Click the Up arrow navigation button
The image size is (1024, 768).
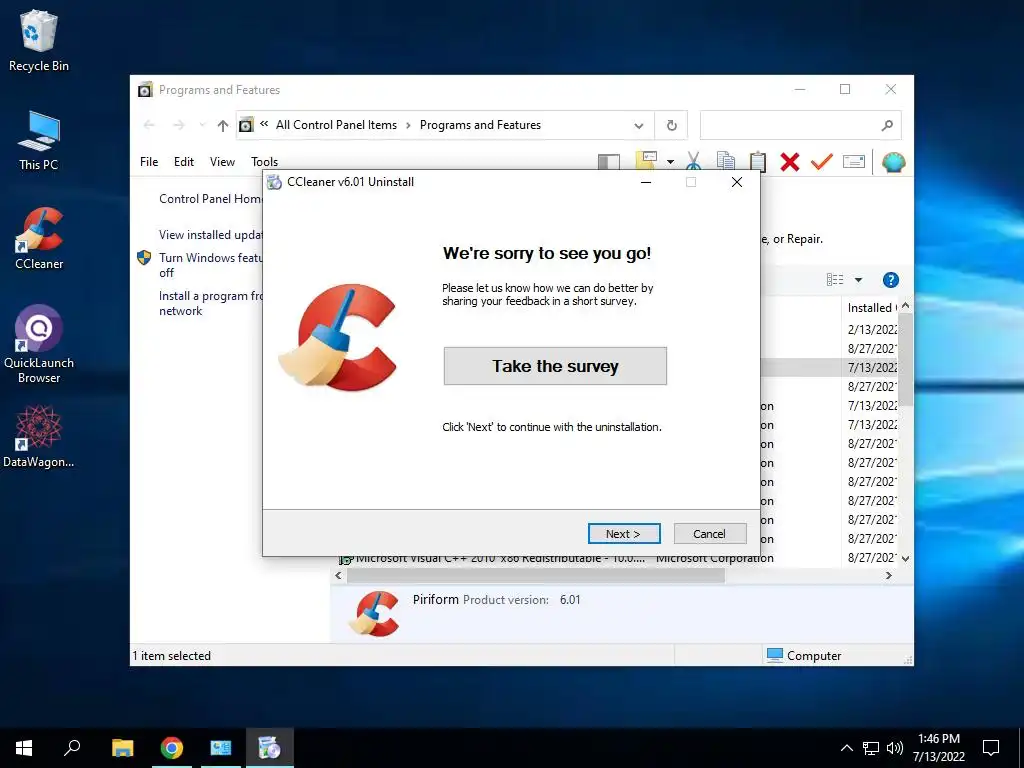[x=223, y=125]
